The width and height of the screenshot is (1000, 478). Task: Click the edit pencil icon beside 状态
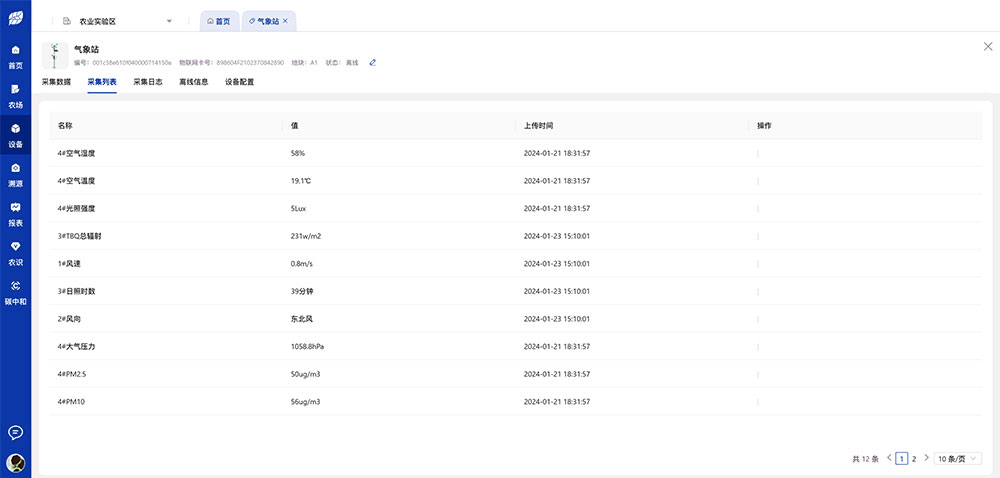point(373,62)
